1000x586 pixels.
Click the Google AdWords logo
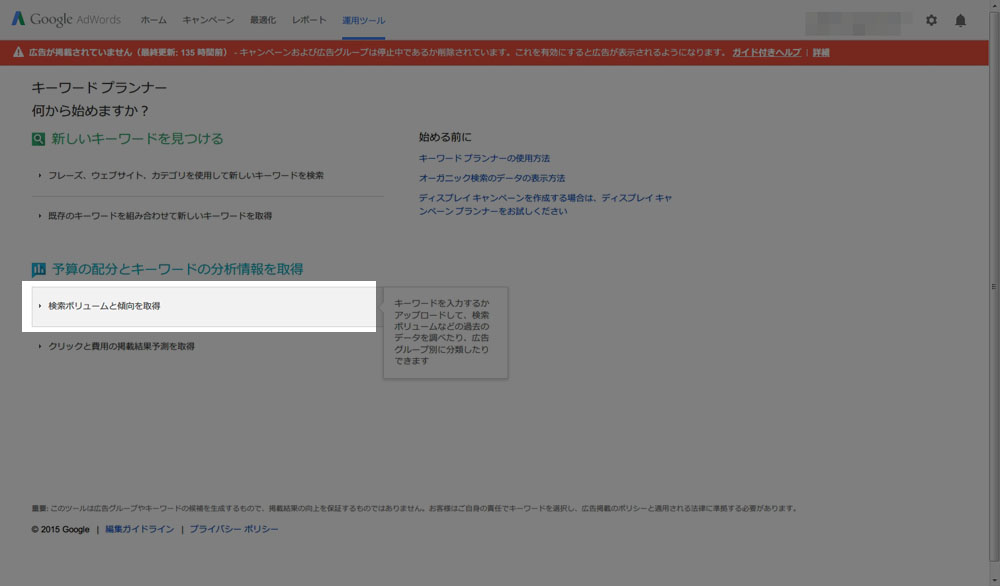pos(68,20)
